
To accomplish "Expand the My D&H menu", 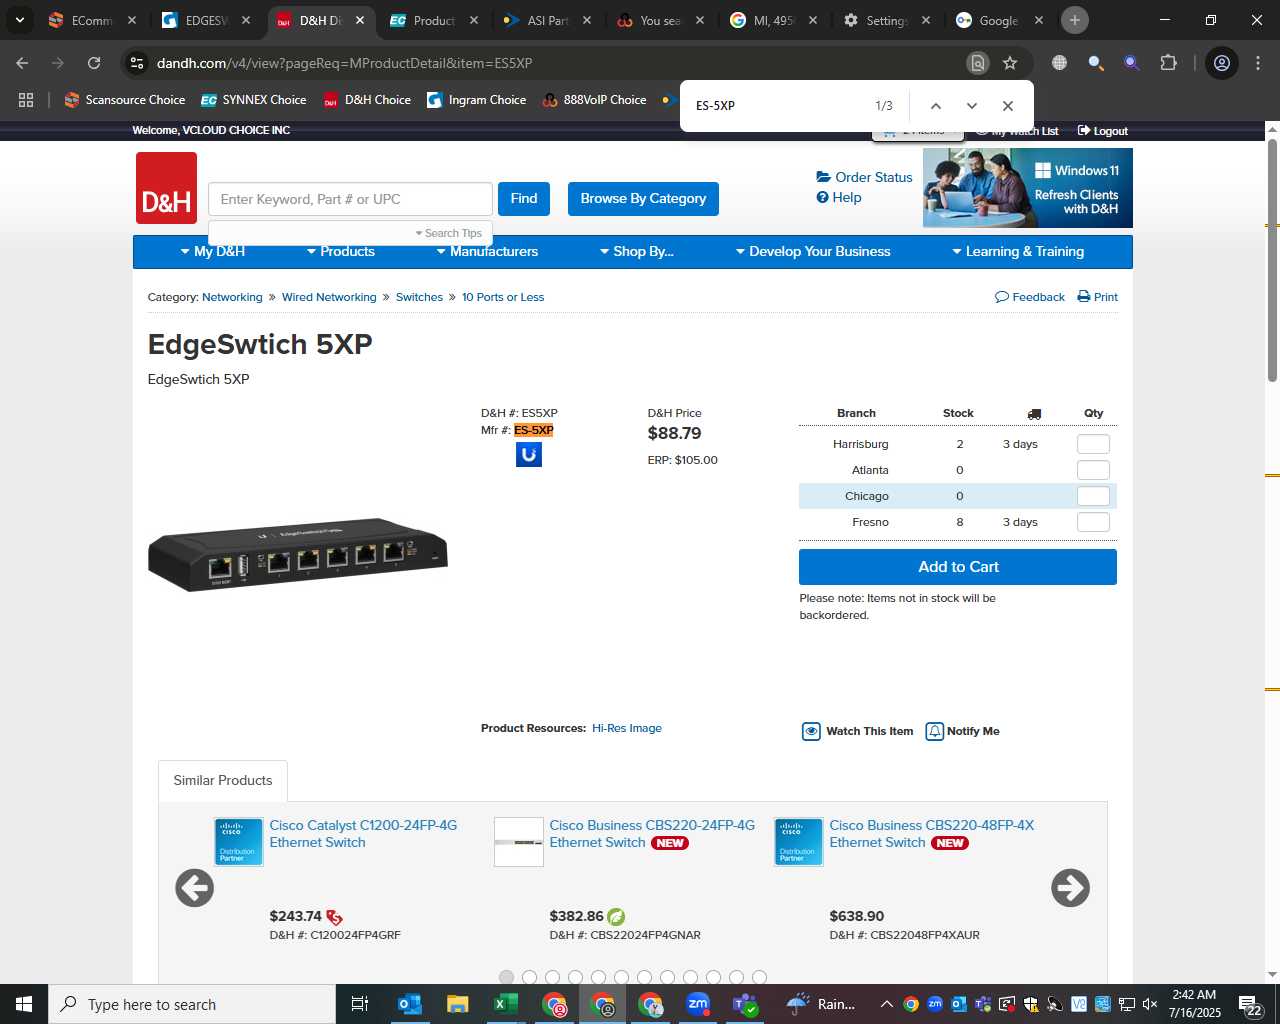I will click(213, 252).
